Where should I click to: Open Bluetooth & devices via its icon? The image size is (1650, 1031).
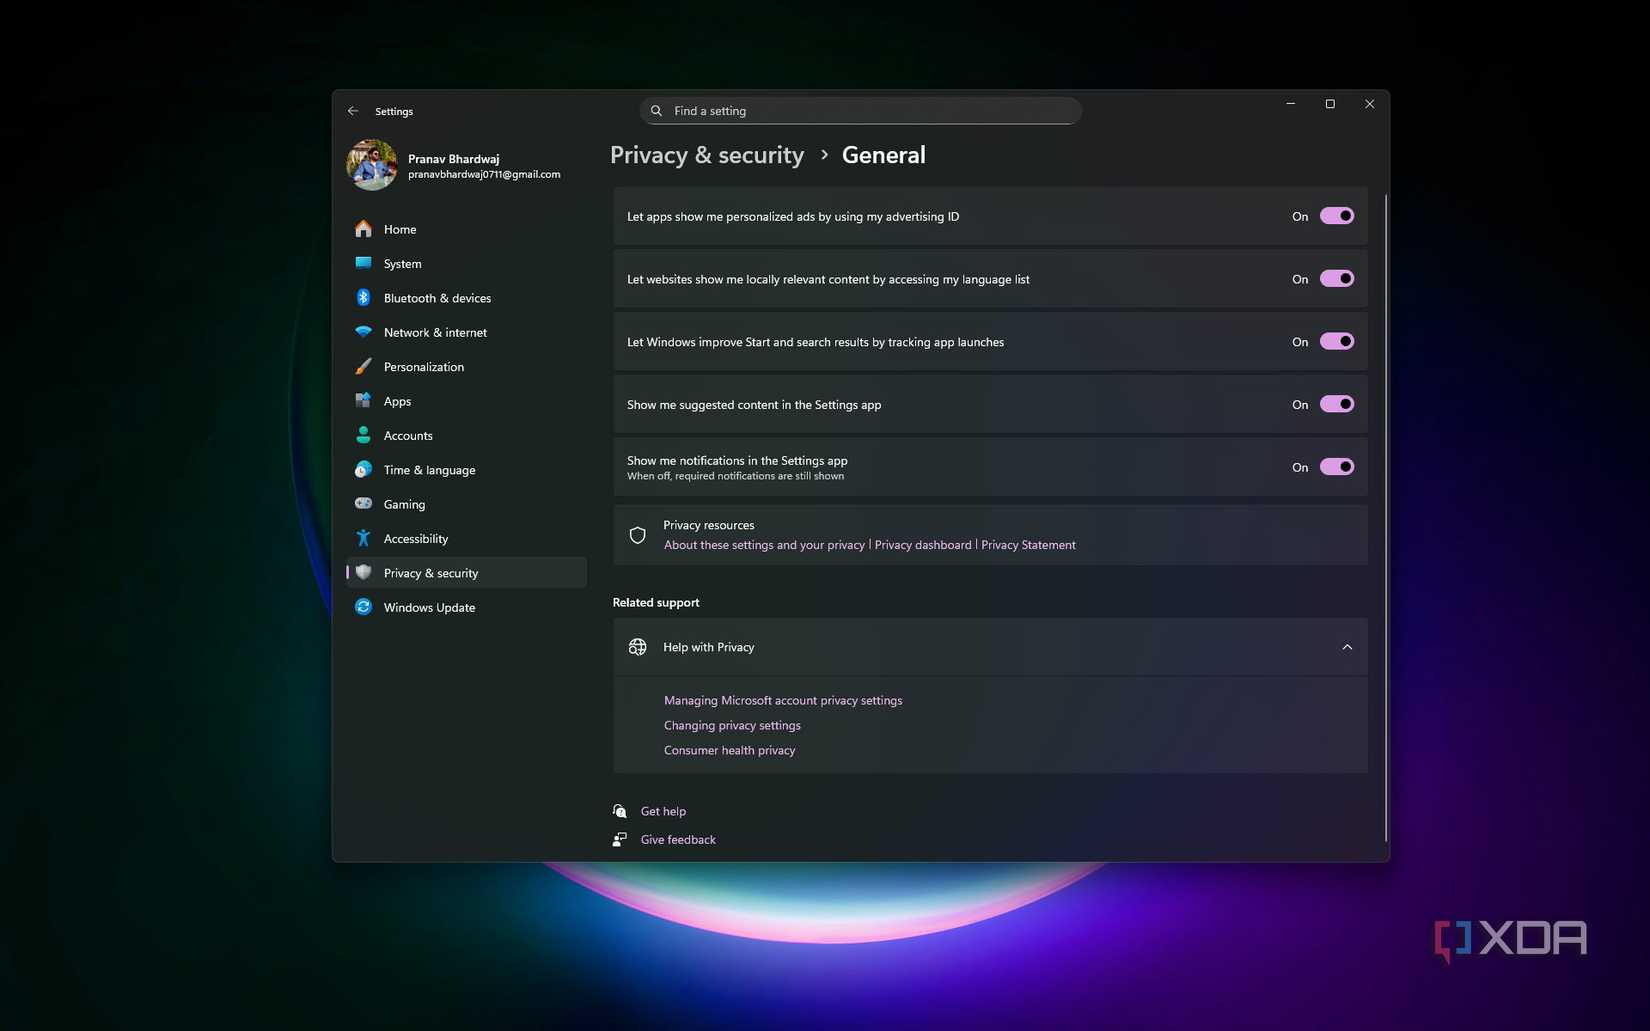363,298
